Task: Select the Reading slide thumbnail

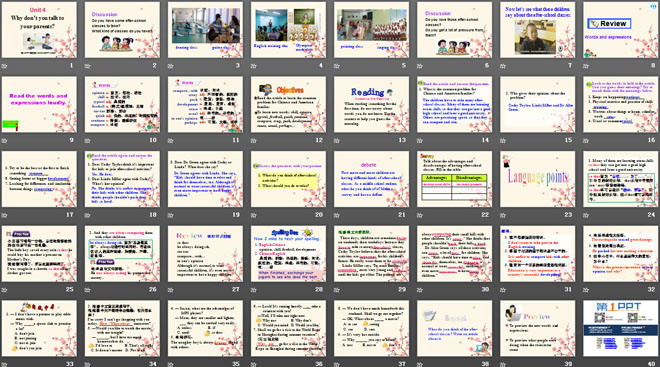Action: click(x=371, y=104)
